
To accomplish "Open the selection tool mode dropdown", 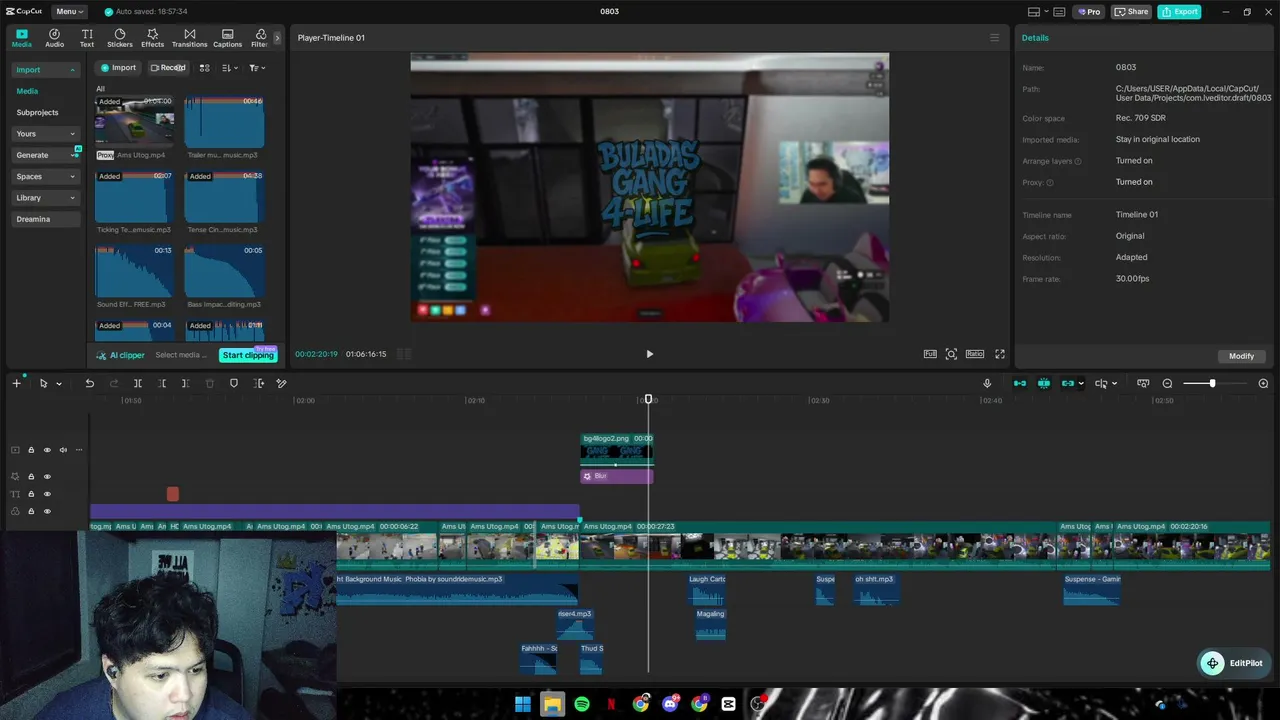I will pos(59,384).
